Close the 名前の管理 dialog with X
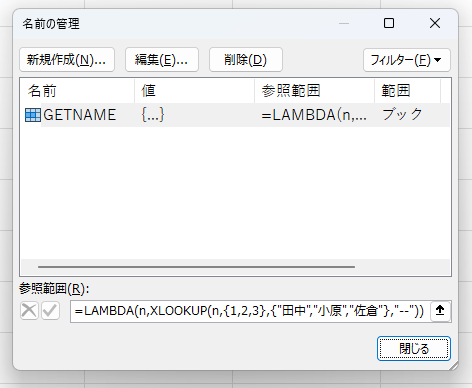This screenshot has width=472, height=388. pyautogui.click(x=435, y=23)
